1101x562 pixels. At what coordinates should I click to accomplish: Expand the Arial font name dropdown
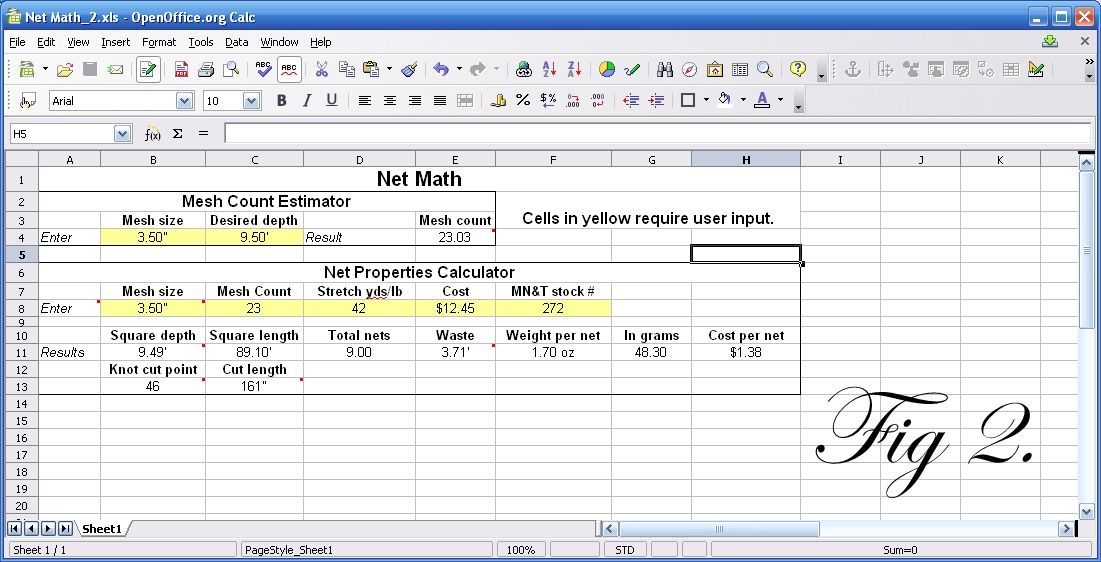pos(185,101)
